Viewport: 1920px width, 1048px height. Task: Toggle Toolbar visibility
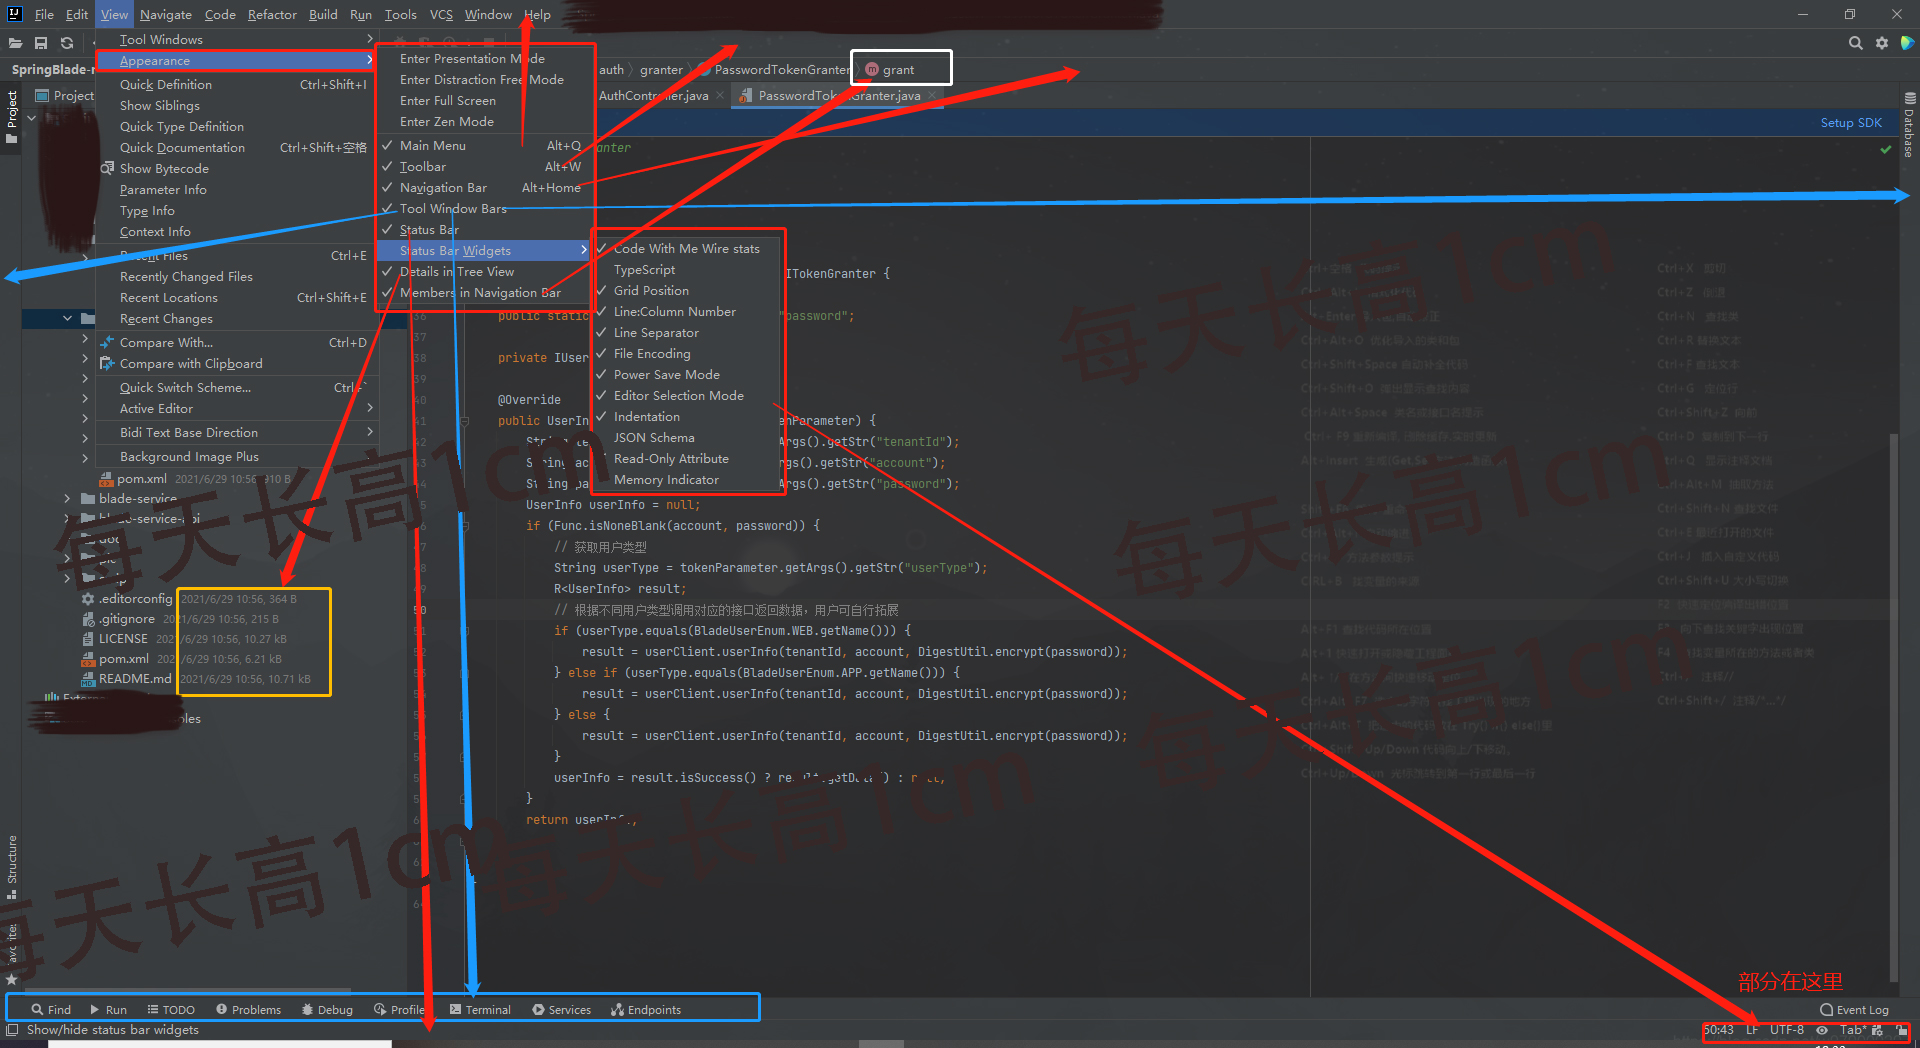[485, 167]
